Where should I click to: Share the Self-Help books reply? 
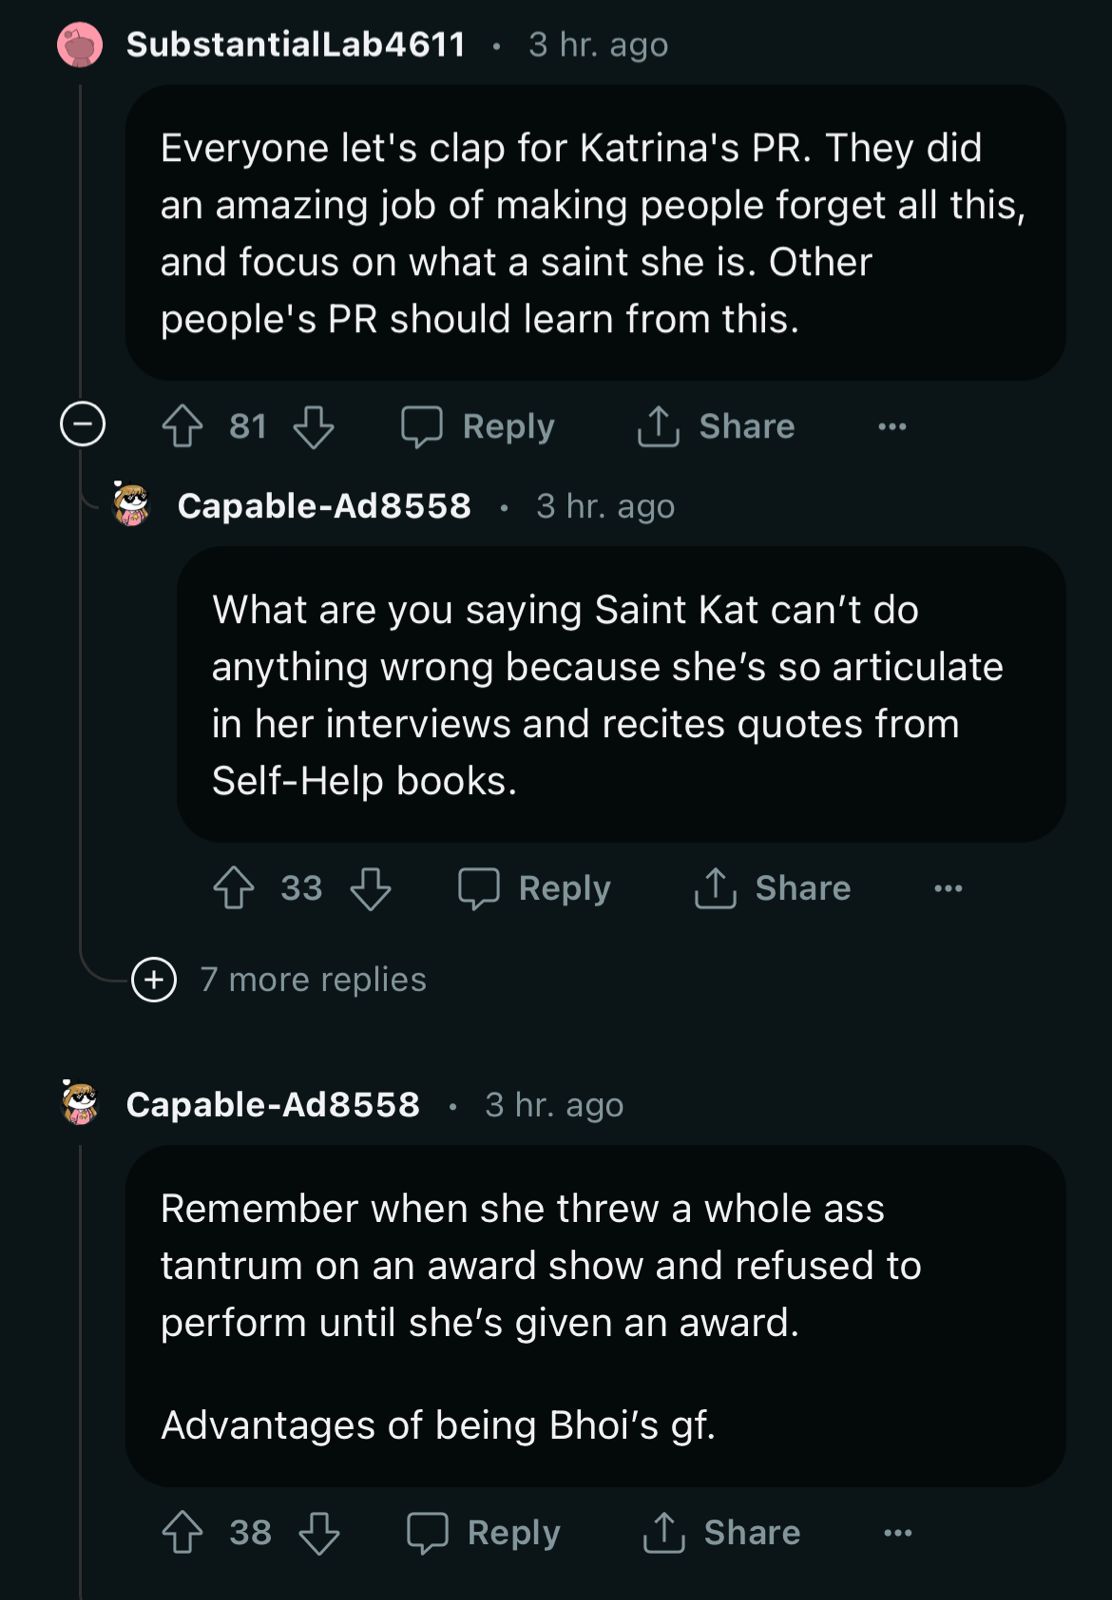(772, 888)
